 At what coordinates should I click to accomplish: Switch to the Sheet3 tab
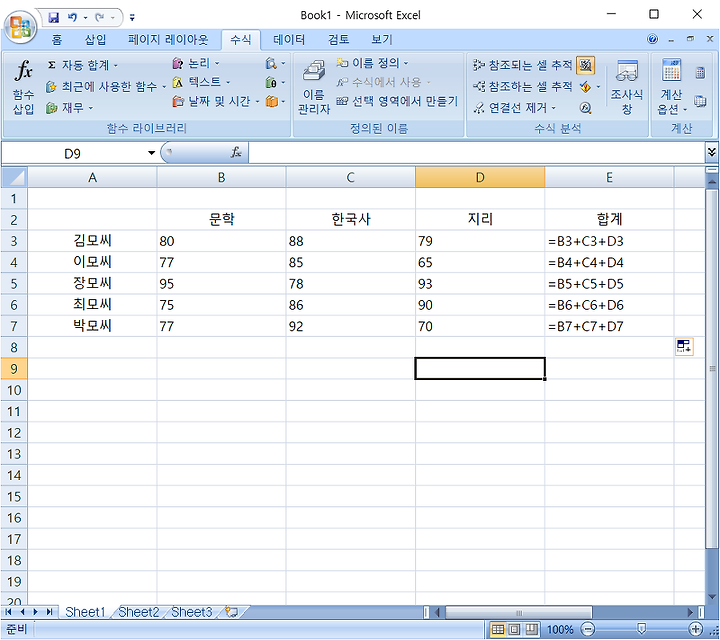click(192, 612)
